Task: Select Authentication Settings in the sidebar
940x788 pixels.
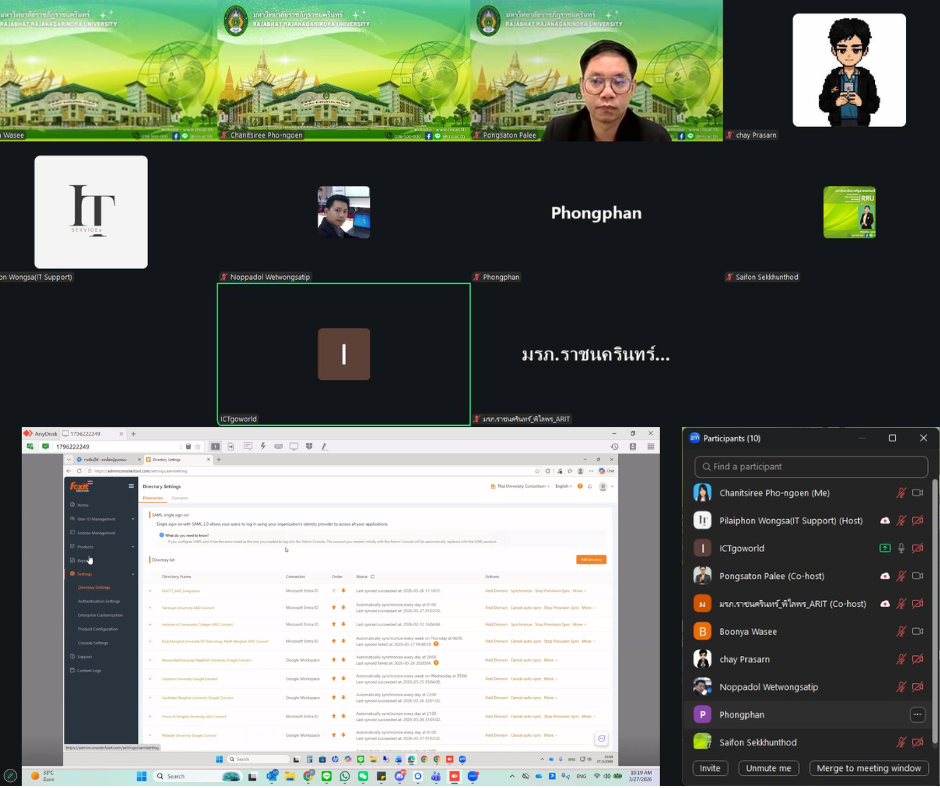Action: point(99,601)
